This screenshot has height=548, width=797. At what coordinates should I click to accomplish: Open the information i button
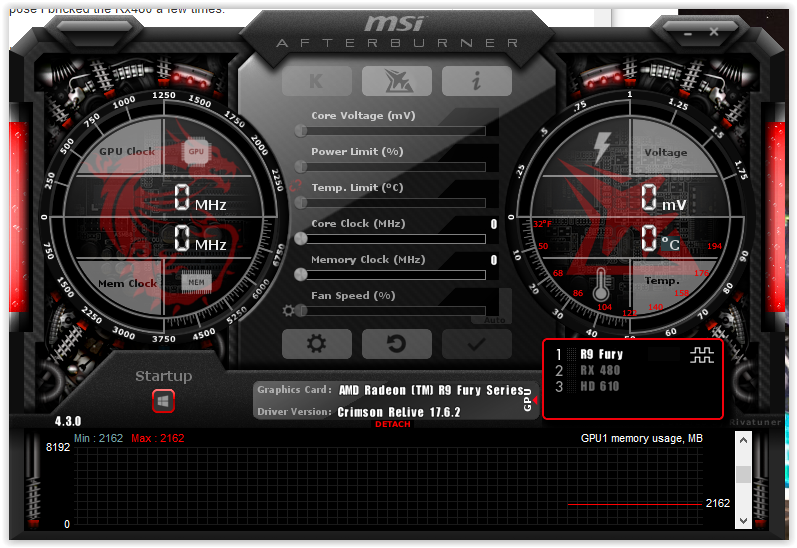(476, 81)
